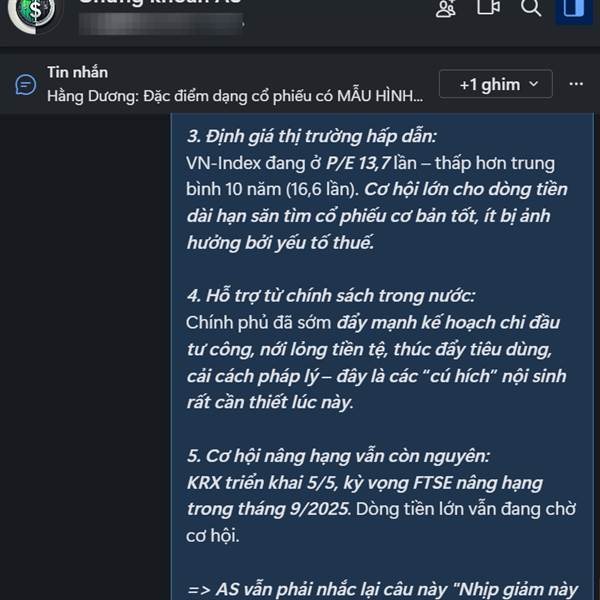Viewport: 600px width, 600px height.
Task: Select heading "3. Định giá thị trường hấp dẫn"
Action: pos(311,137)
